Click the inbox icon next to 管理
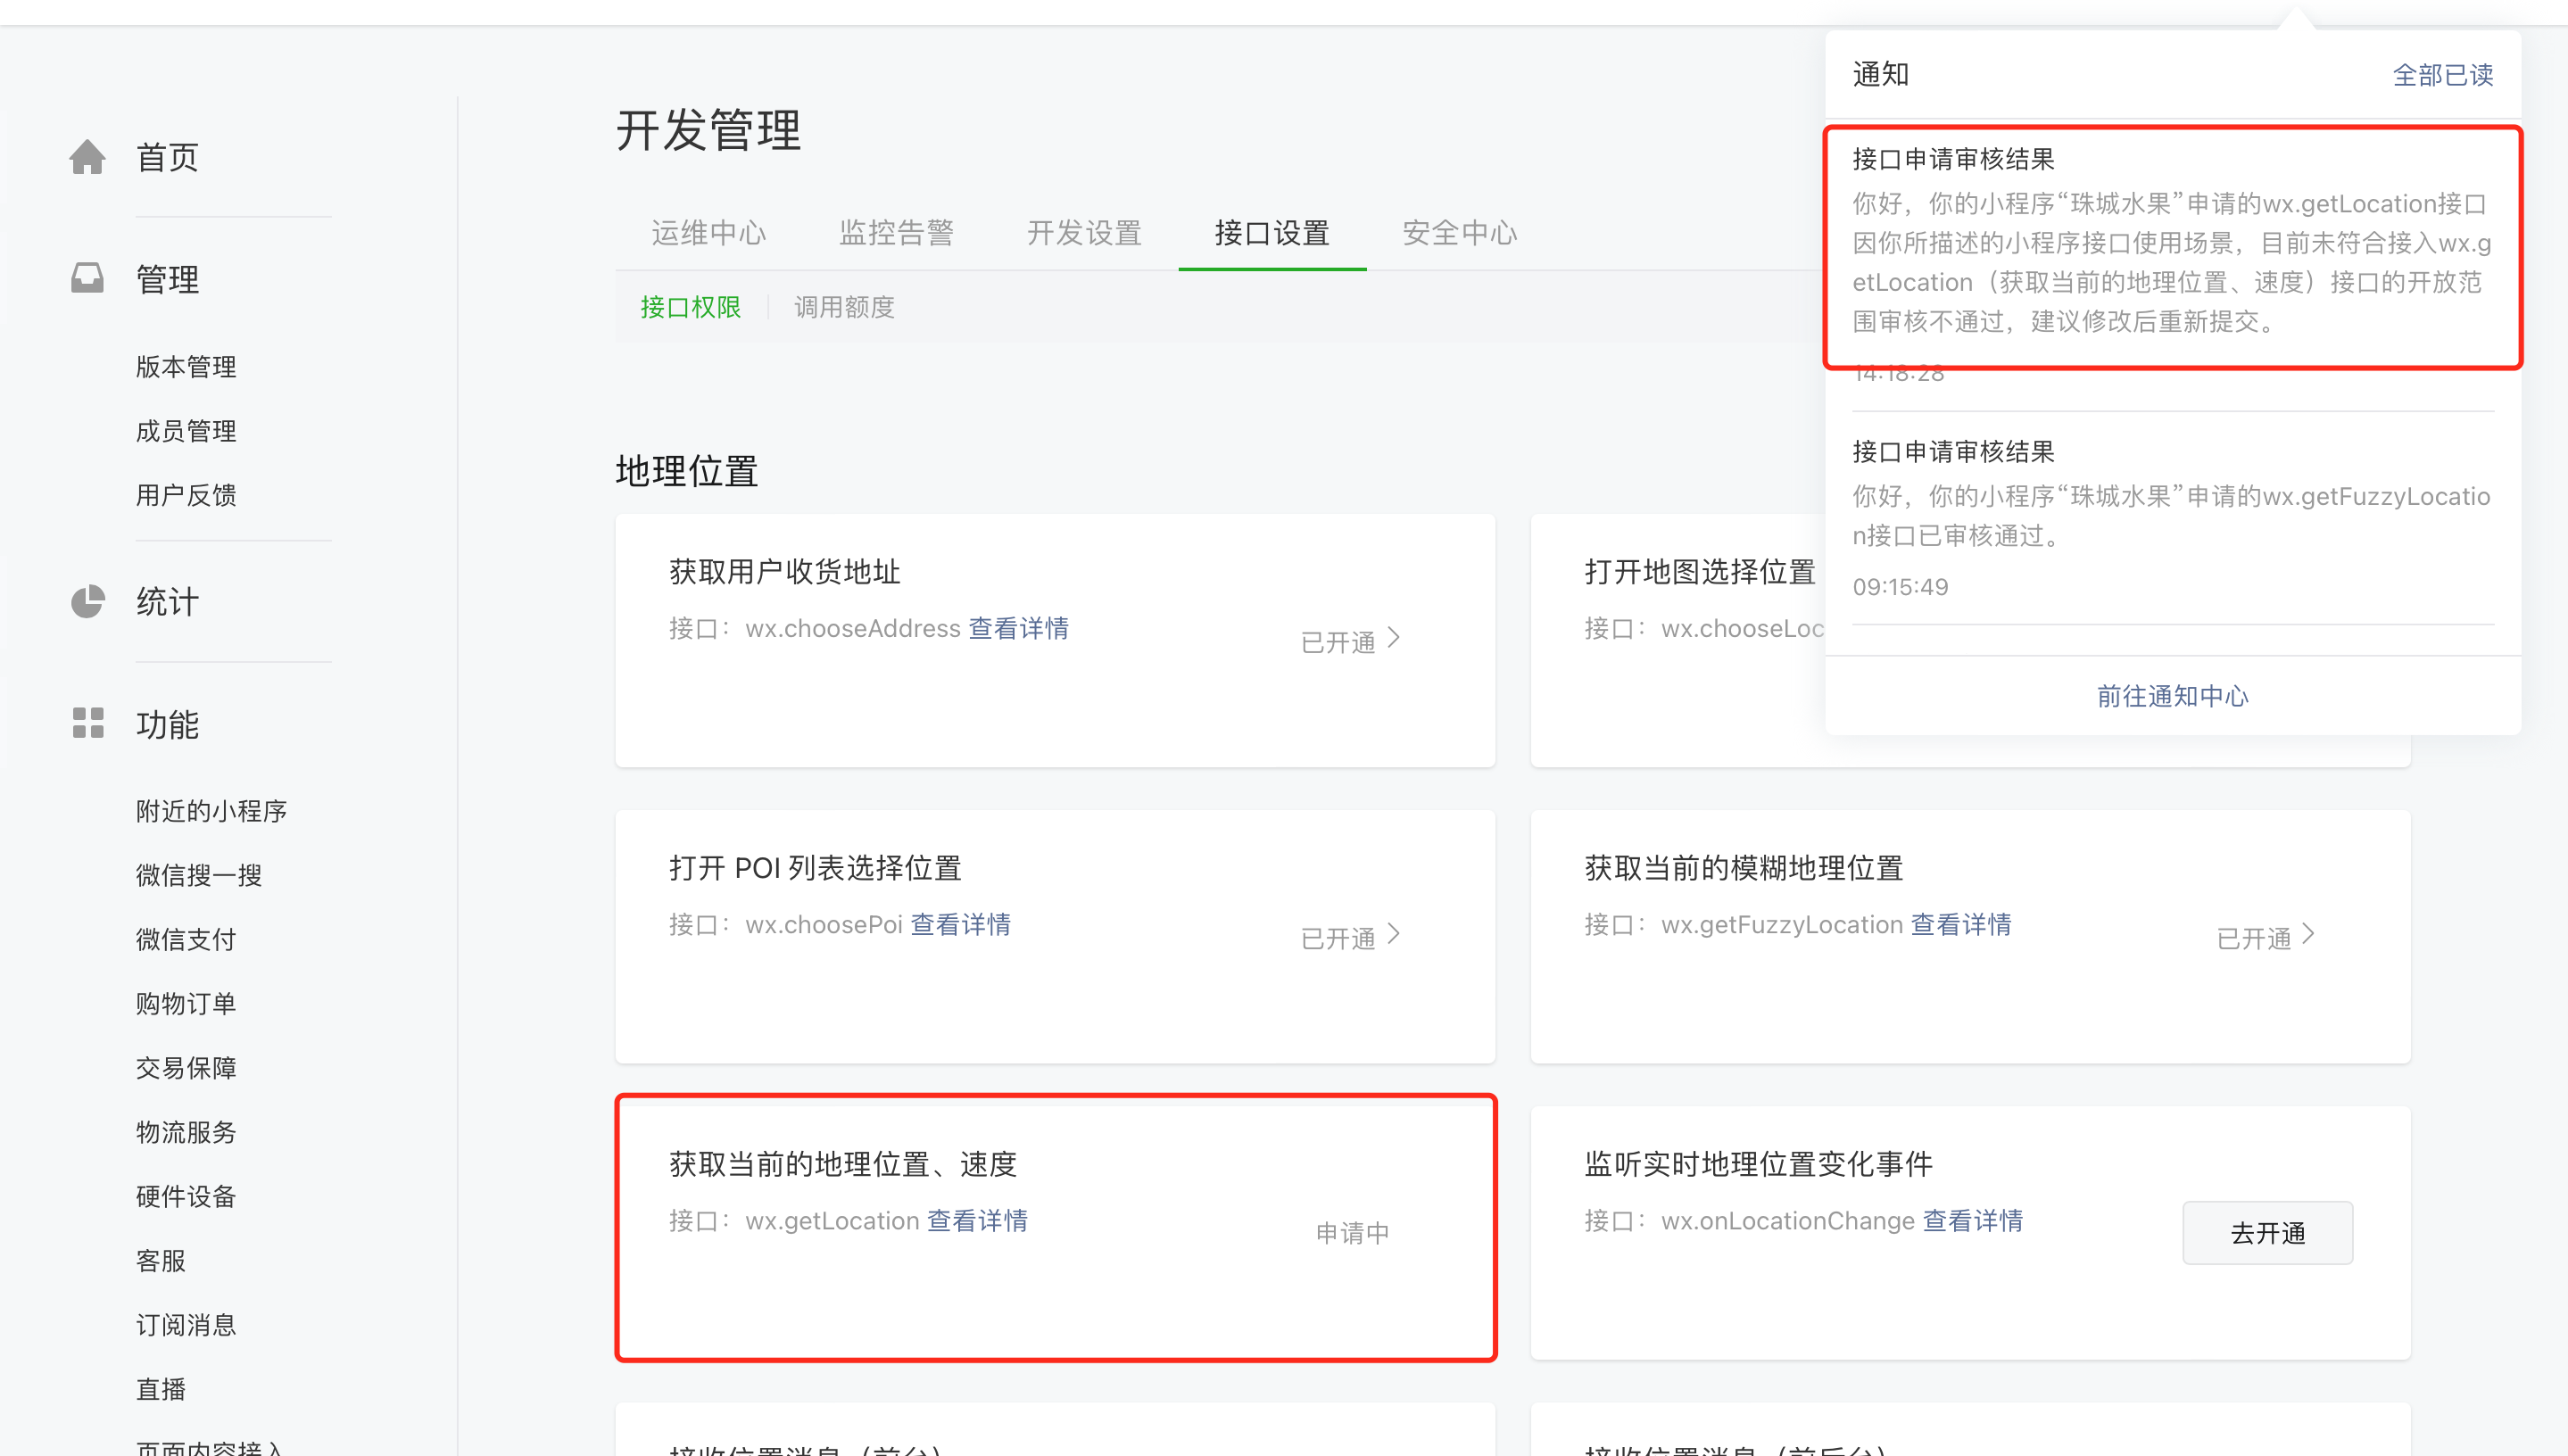2568x1456 pixels. pyautogui.click(x=88, y=278)
